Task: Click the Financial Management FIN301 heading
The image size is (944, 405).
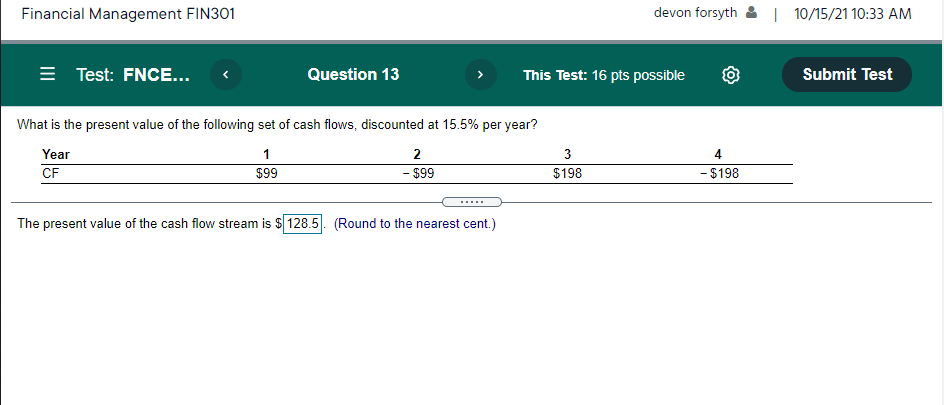Action: click(x=128, y=13)
